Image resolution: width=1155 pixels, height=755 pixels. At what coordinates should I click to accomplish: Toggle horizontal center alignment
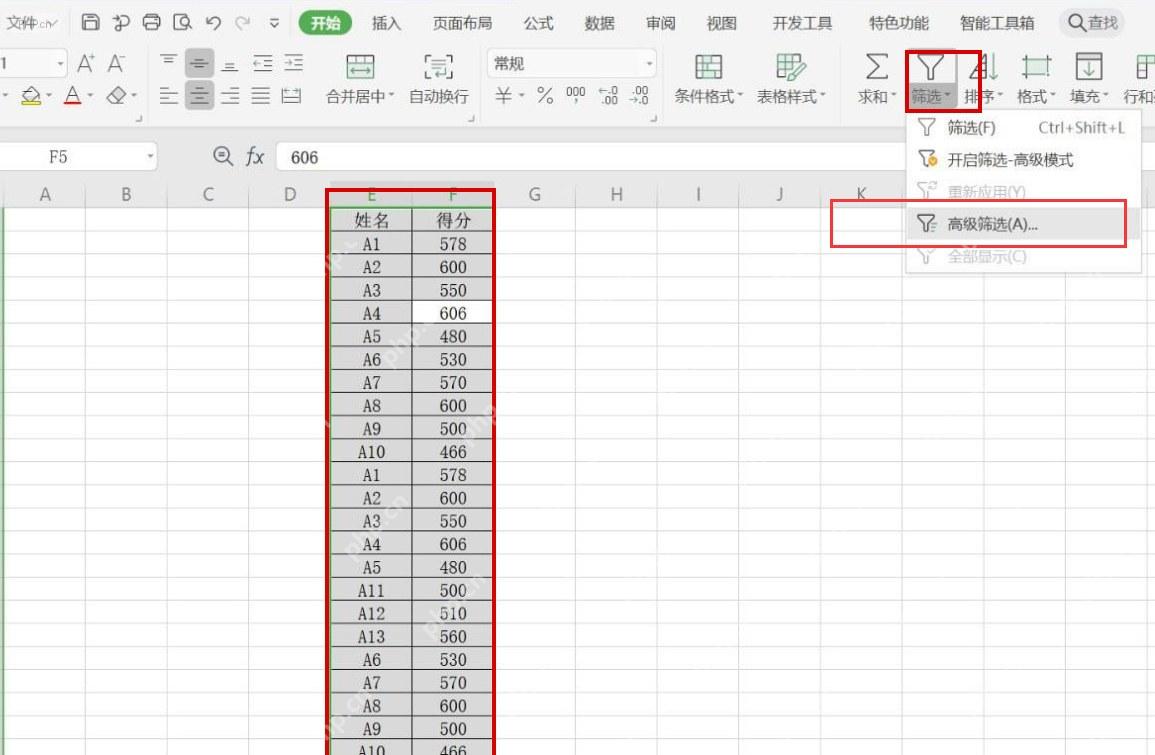pyautogui.click(x=199, y=95)
